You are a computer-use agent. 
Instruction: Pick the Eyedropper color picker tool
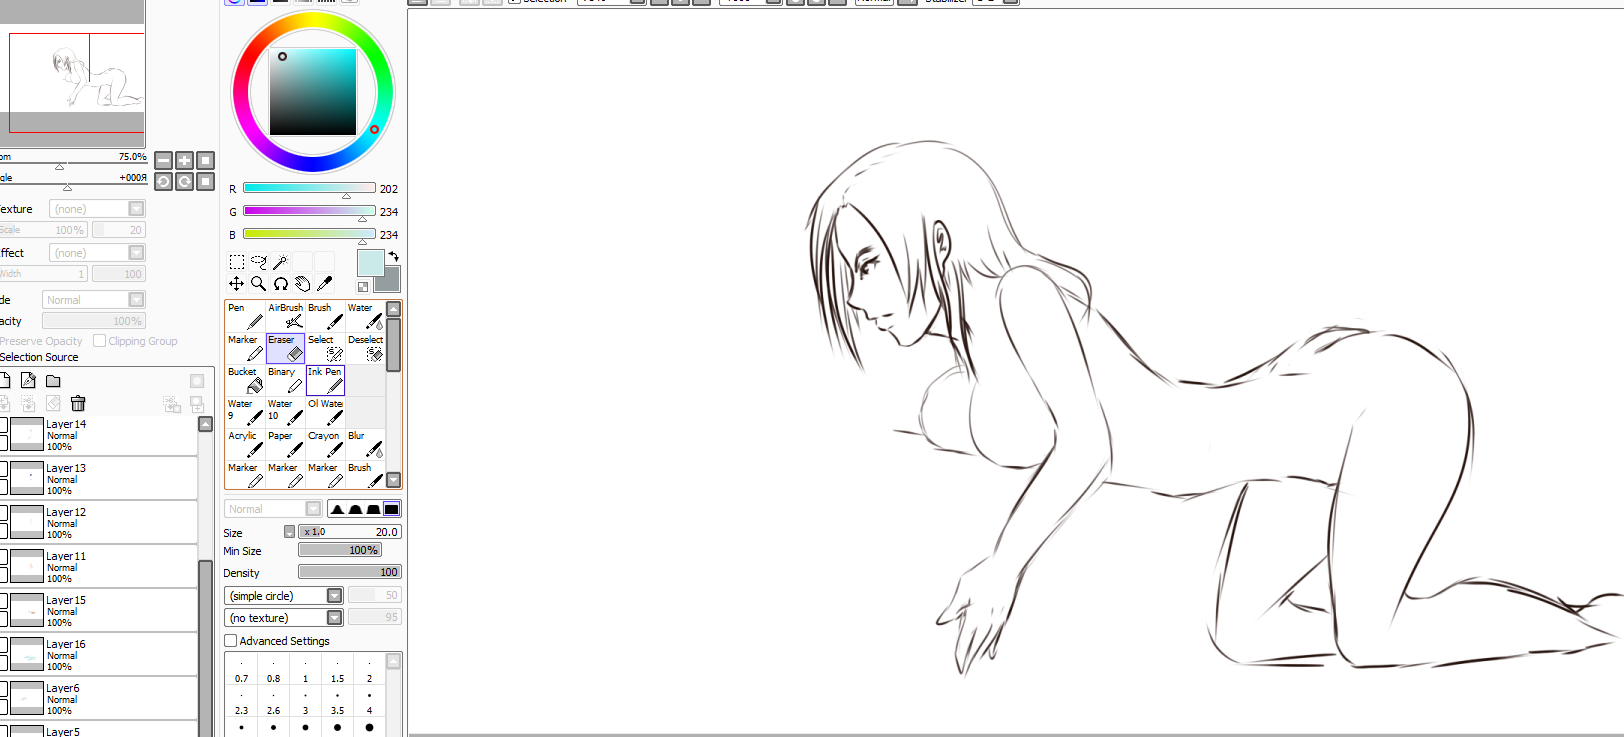point(324,284)
